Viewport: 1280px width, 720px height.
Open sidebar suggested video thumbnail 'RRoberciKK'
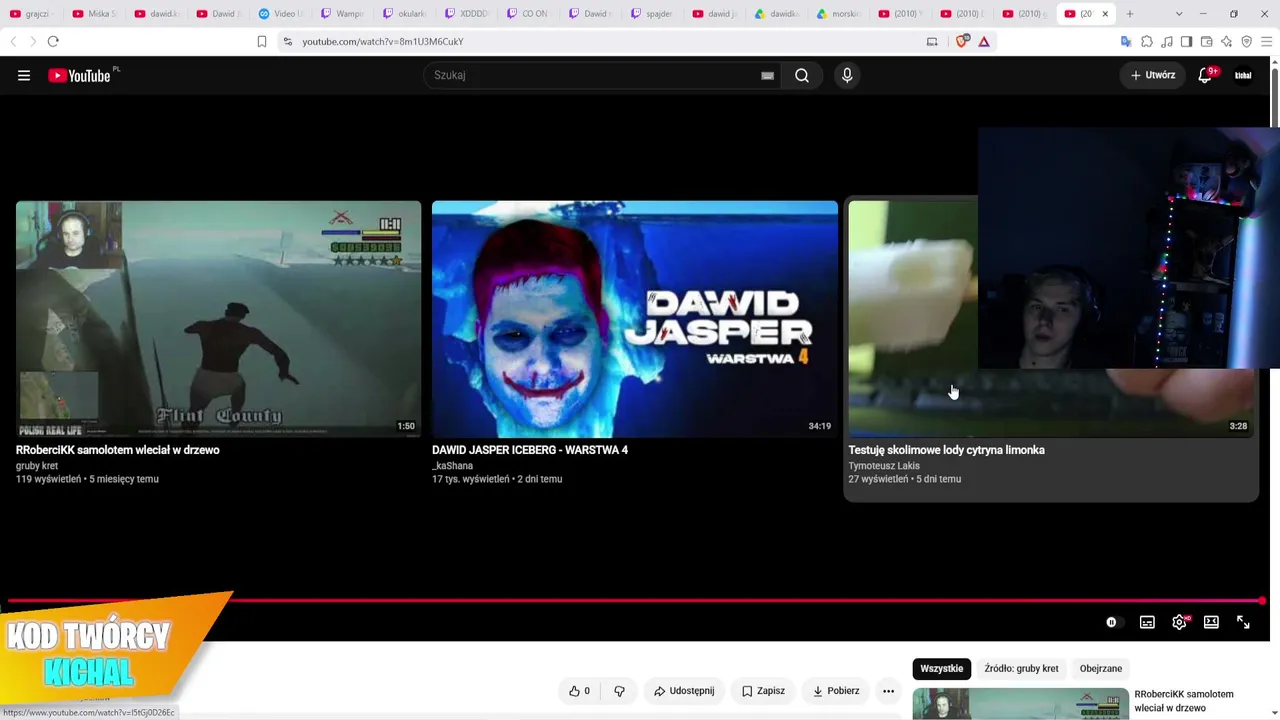click(x=1021, y=704)
